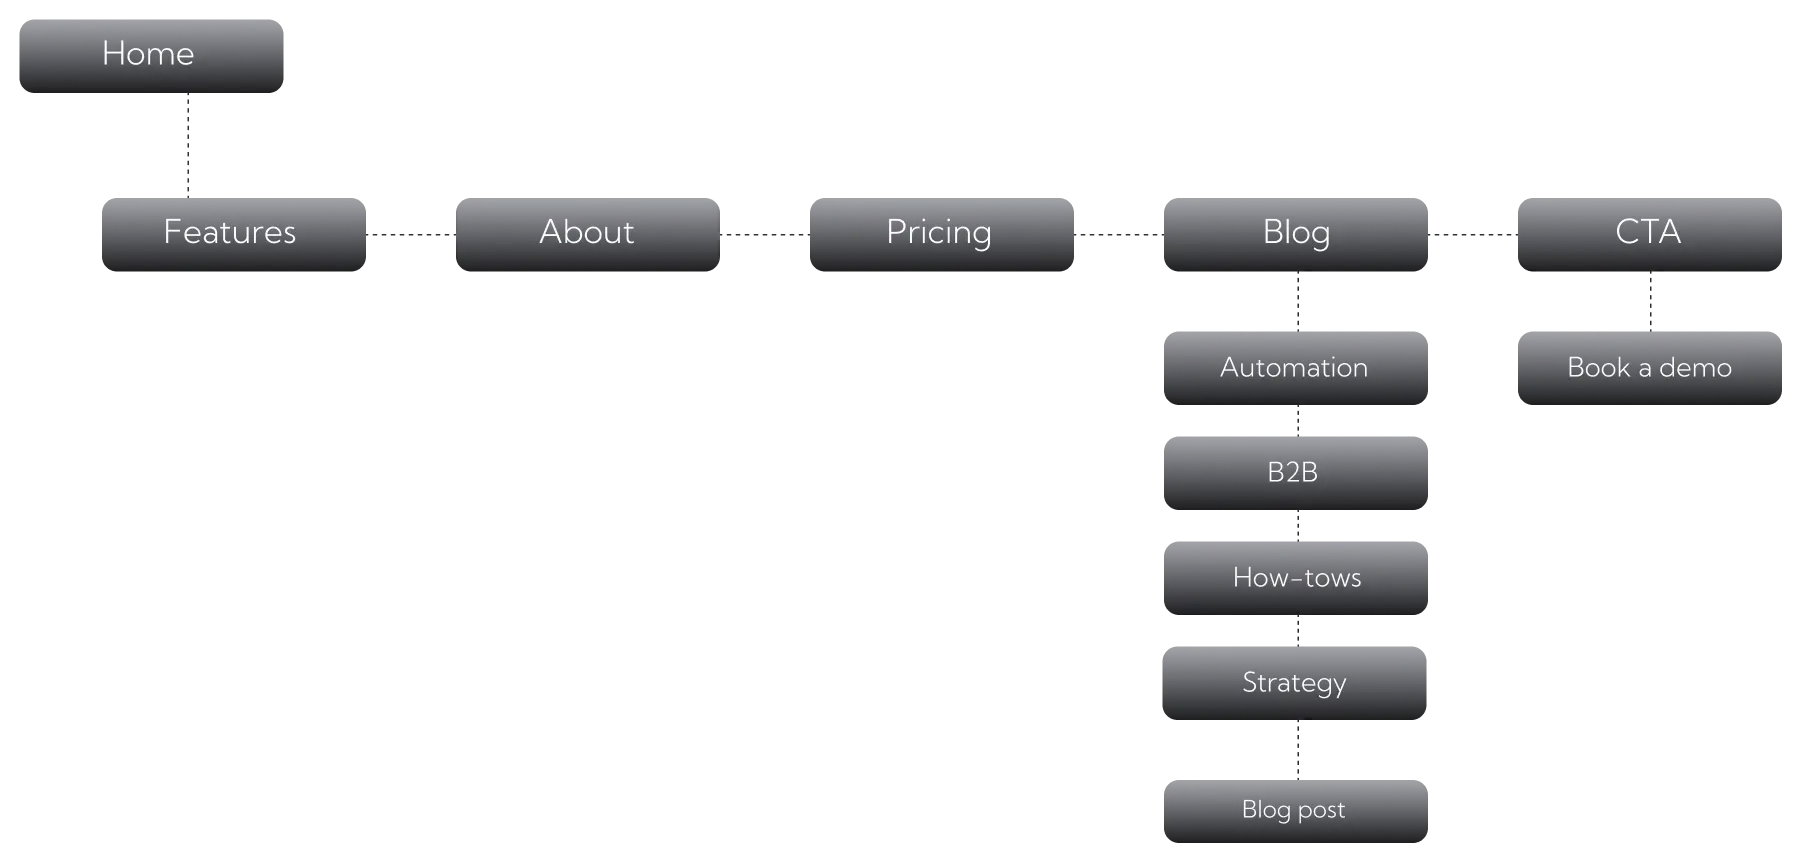Click the How-tows node

(1295, 577)
